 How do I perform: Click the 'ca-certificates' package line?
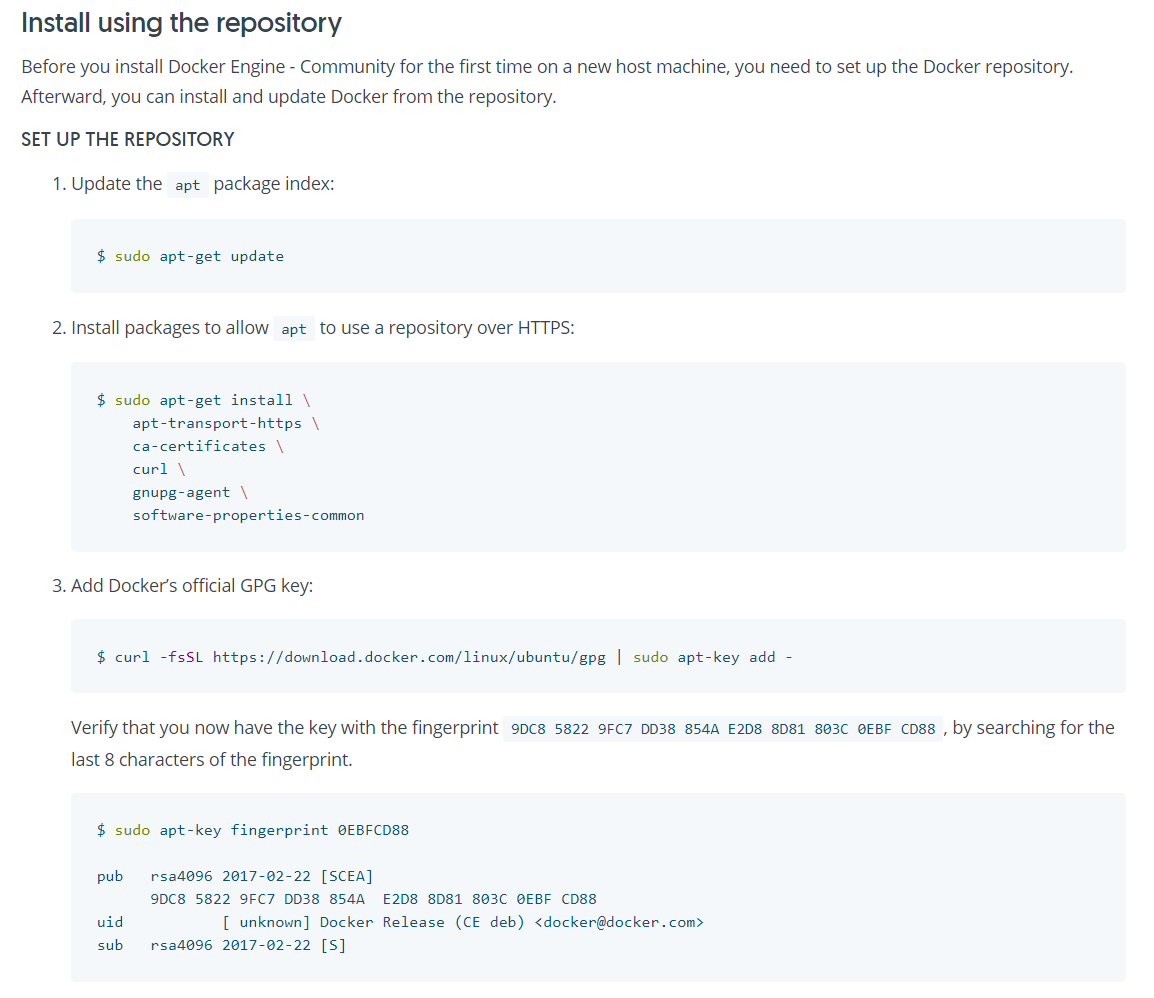(199, 446)
